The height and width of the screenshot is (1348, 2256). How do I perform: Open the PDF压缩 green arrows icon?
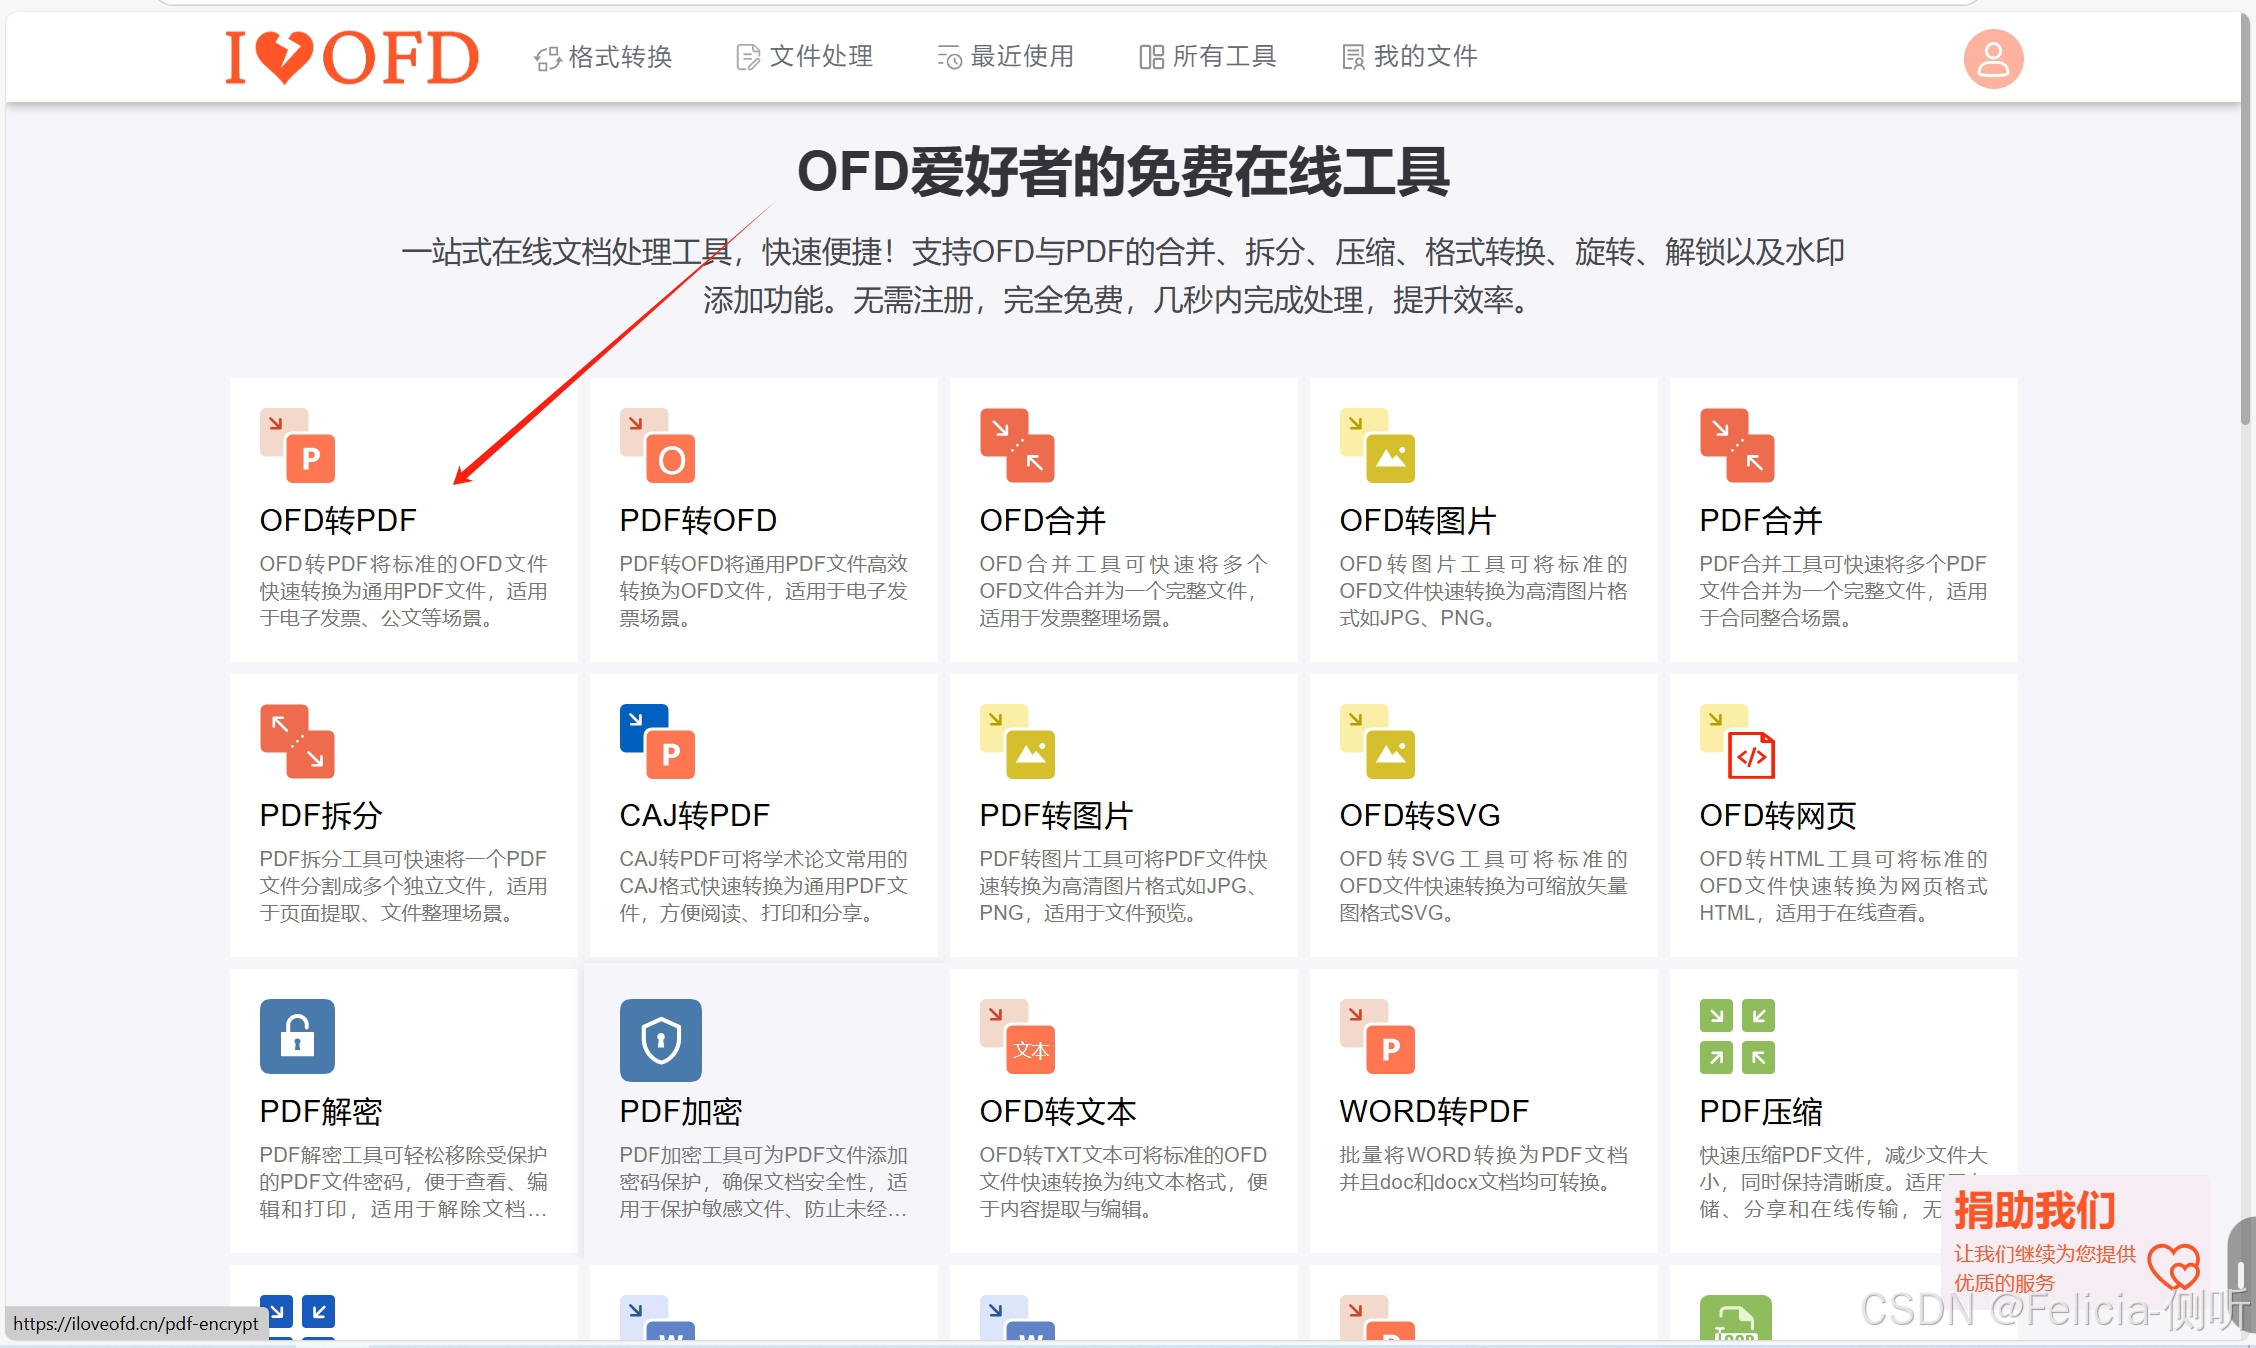[1738, 1037]
